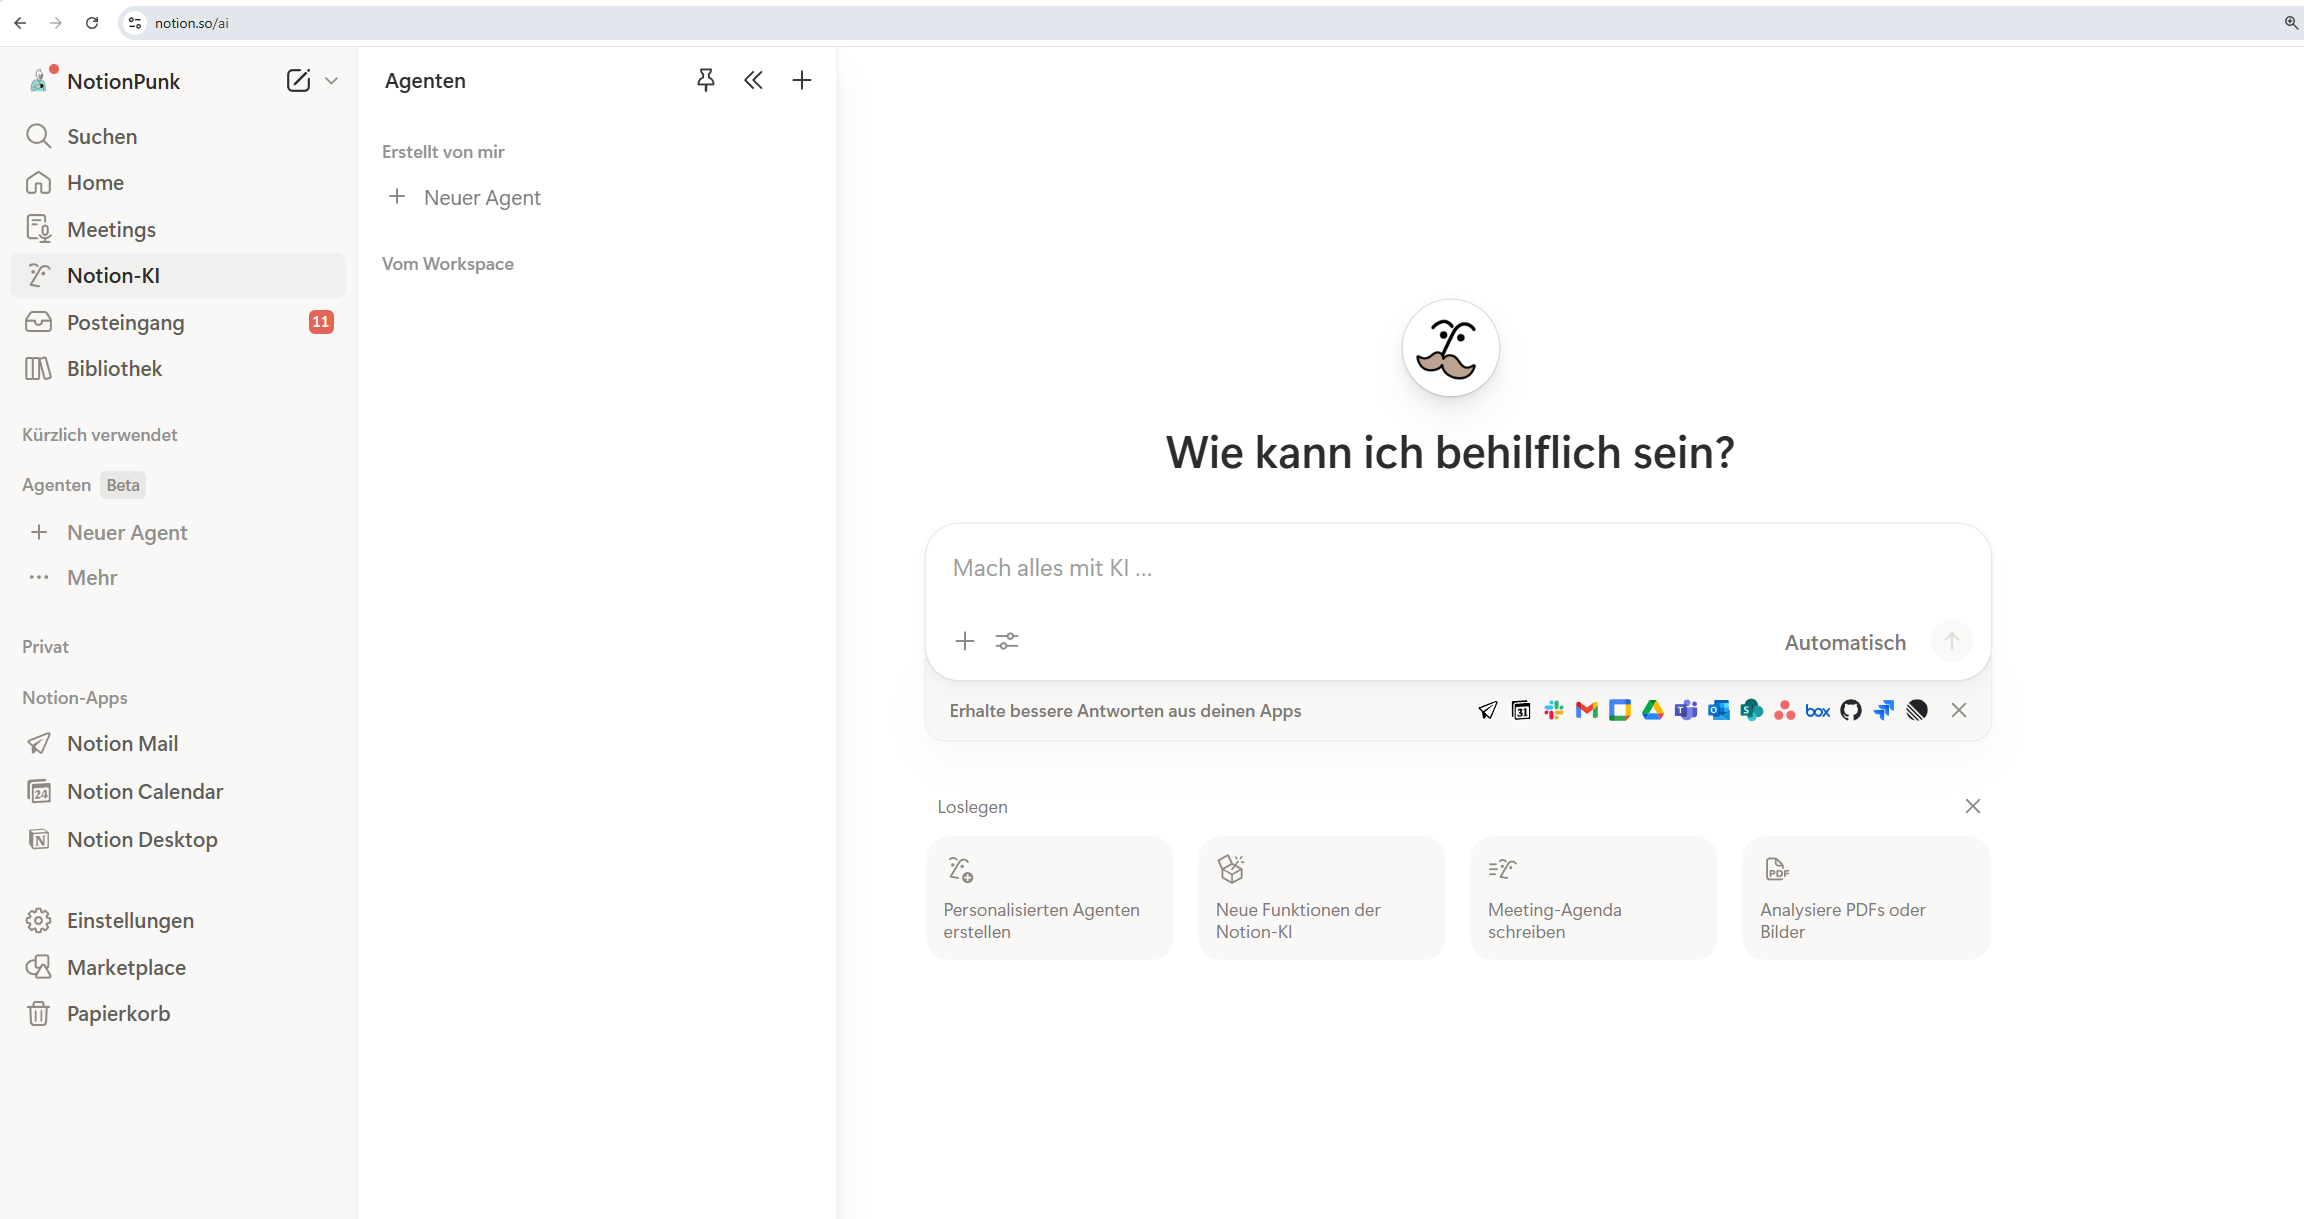This screenshot has width=2304, height=1219.
Task: Pin the Agenten panel
Action: (x=706, y=80)
